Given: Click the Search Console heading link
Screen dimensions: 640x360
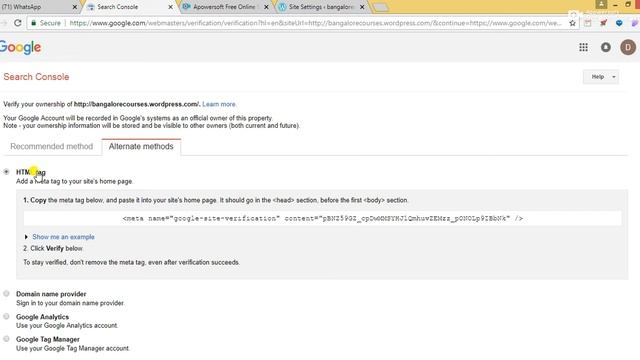Looking at the screenshot, I should pos(36,77).
